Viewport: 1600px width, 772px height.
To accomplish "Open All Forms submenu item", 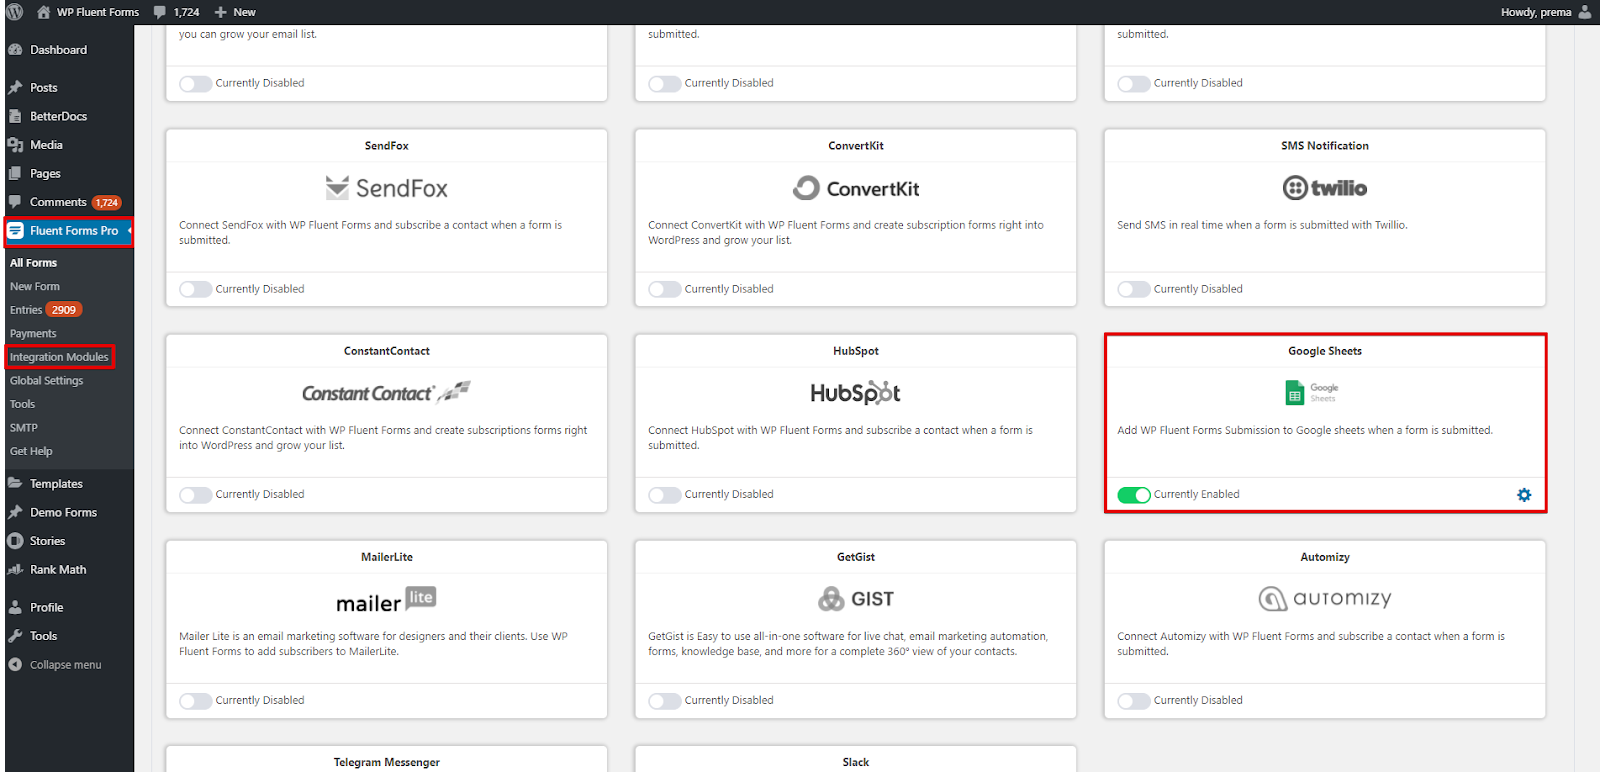I will click(x=33, y=263).
